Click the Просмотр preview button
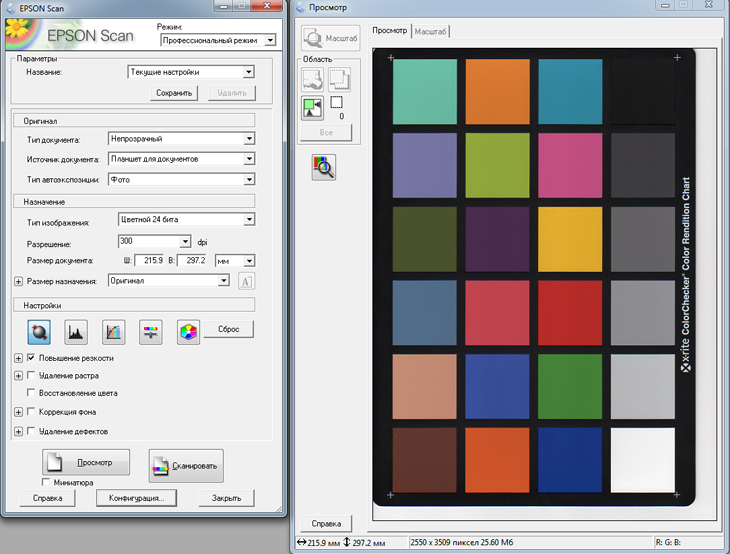This screenshot has height=554, width=730. pos(86,462)
